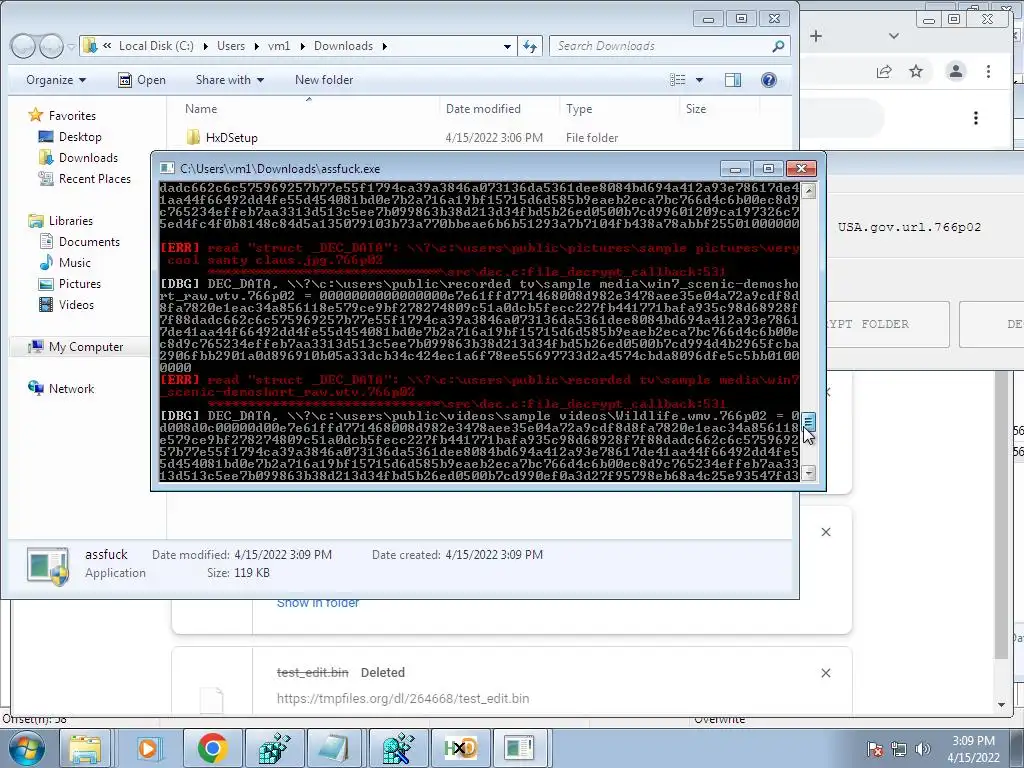Expand the Organize dropdown menu
Image resolution: width=1024 pixels, height=768 pixels.
56,80
